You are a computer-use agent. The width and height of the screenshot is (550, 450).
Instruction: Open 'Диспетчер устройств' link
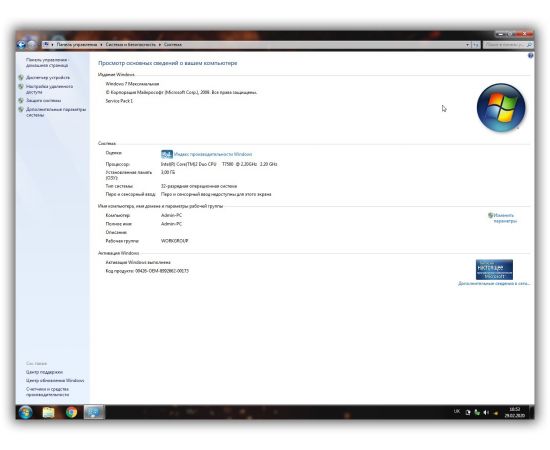48,78
